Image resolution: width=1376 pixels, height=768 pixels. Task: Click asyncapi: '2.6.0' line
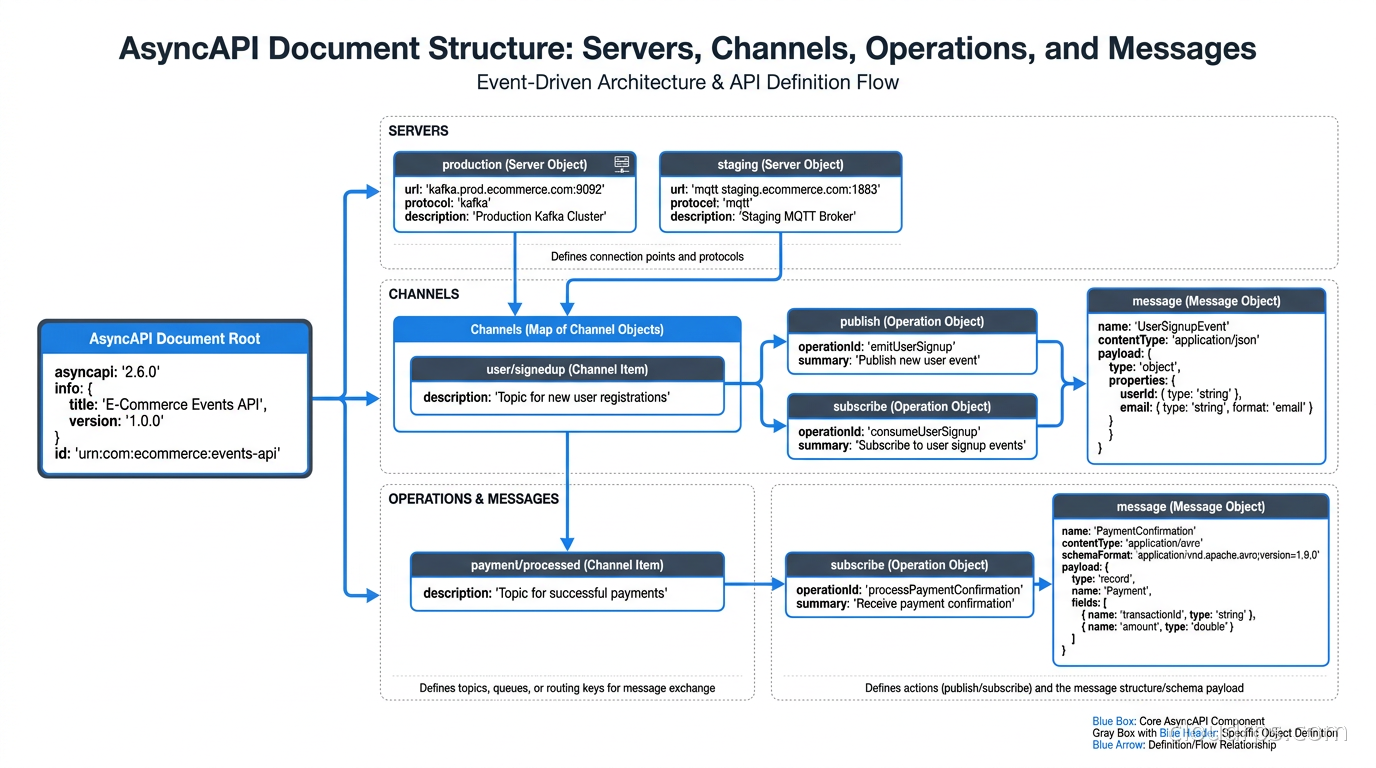(107, 371)
